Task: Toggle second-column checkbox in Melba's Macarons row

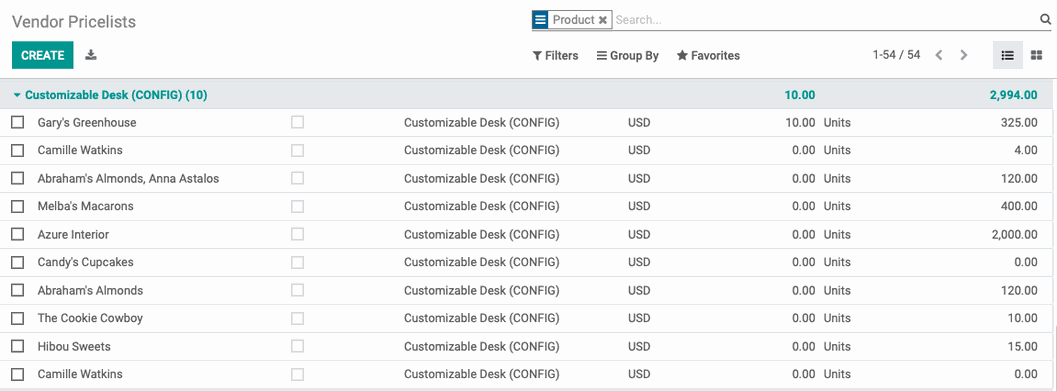Action: (297, 206)
